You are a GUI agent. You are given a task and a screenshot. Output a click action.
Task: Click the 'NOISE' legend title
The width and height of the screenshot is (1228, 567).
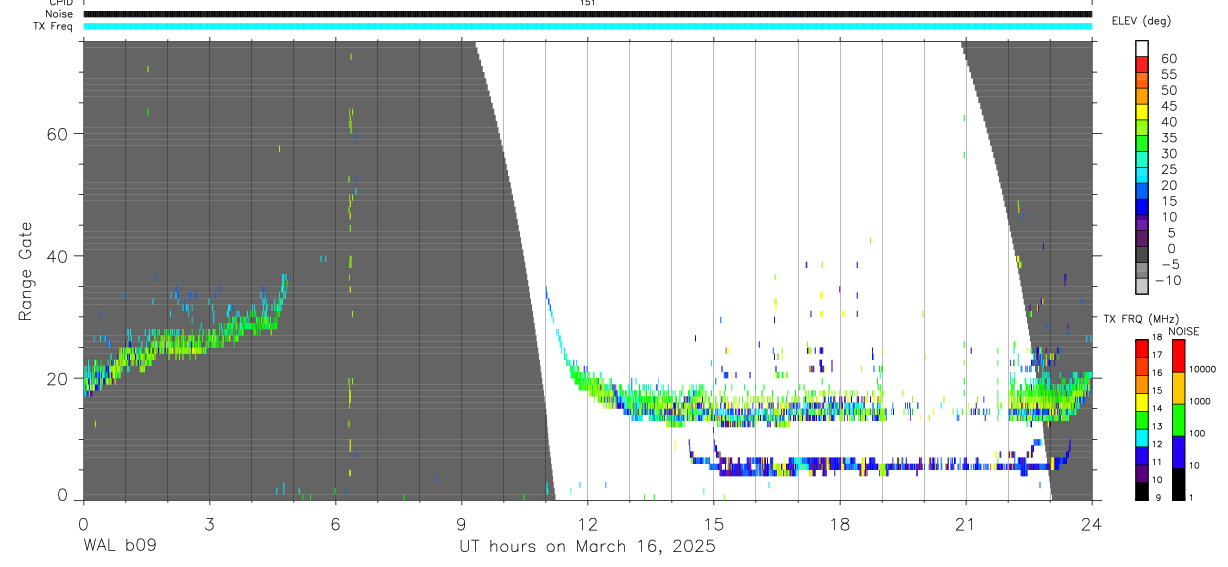[x=1183, y=331]
